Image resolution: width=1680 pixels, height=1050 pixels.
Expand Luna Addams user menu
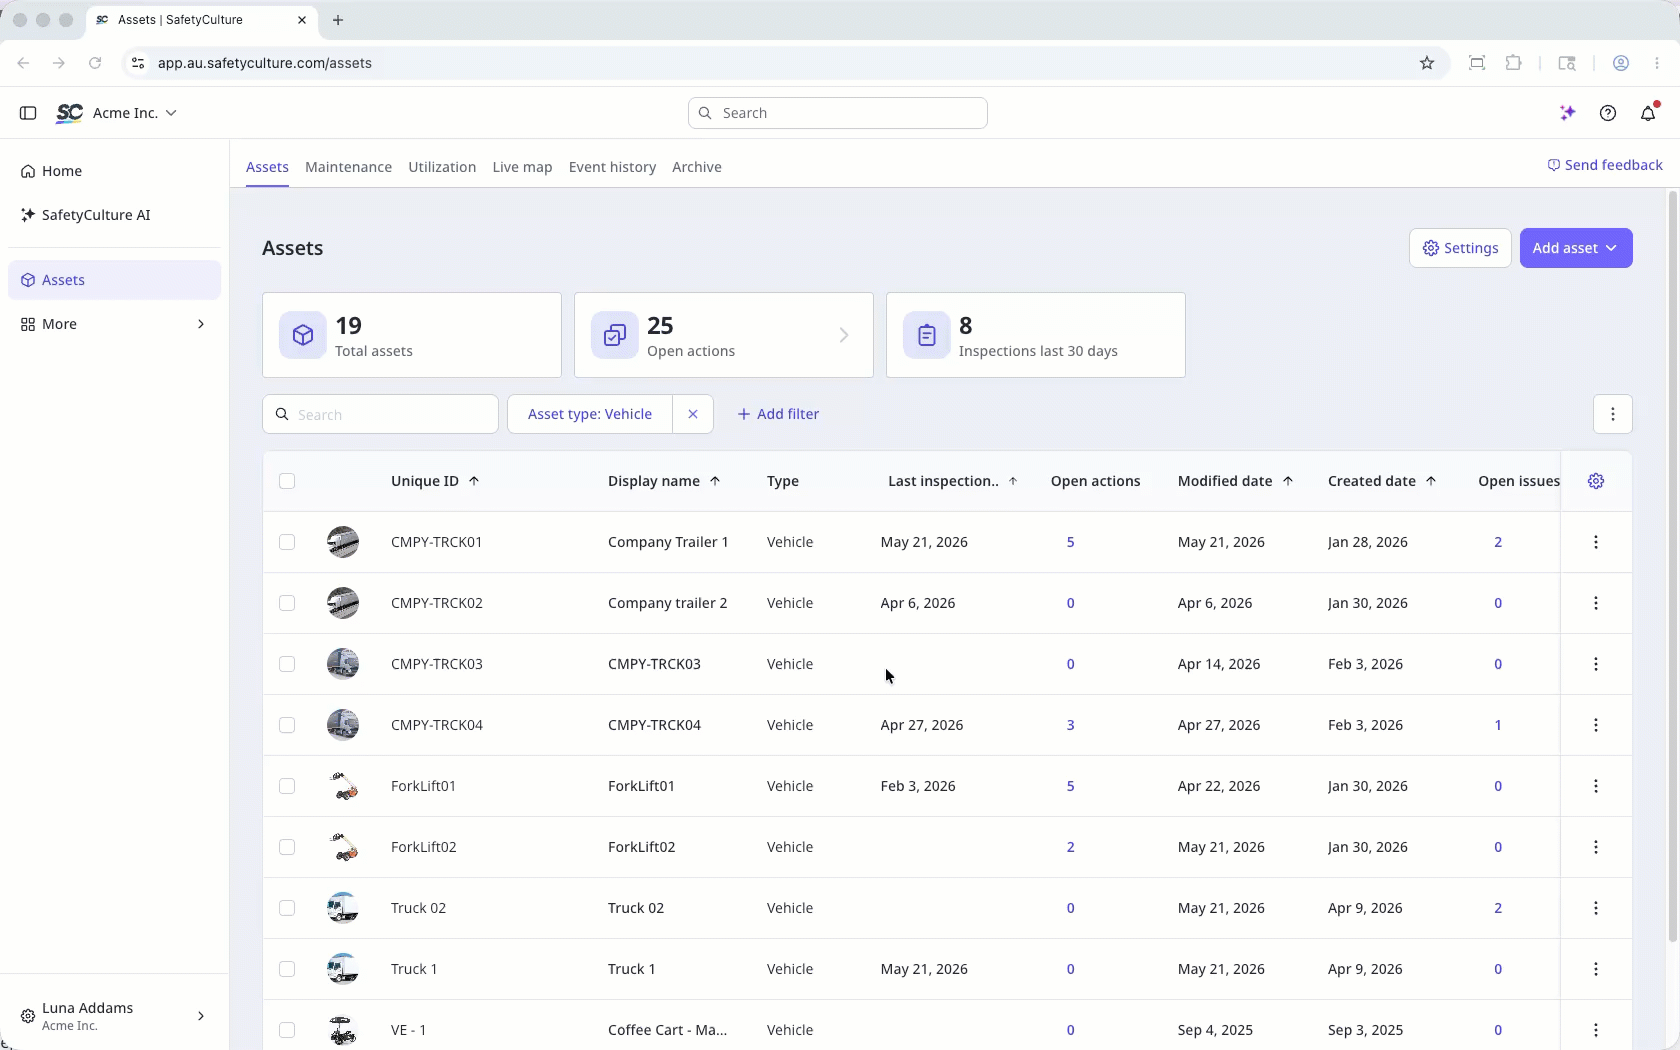tap(114, 1016)
